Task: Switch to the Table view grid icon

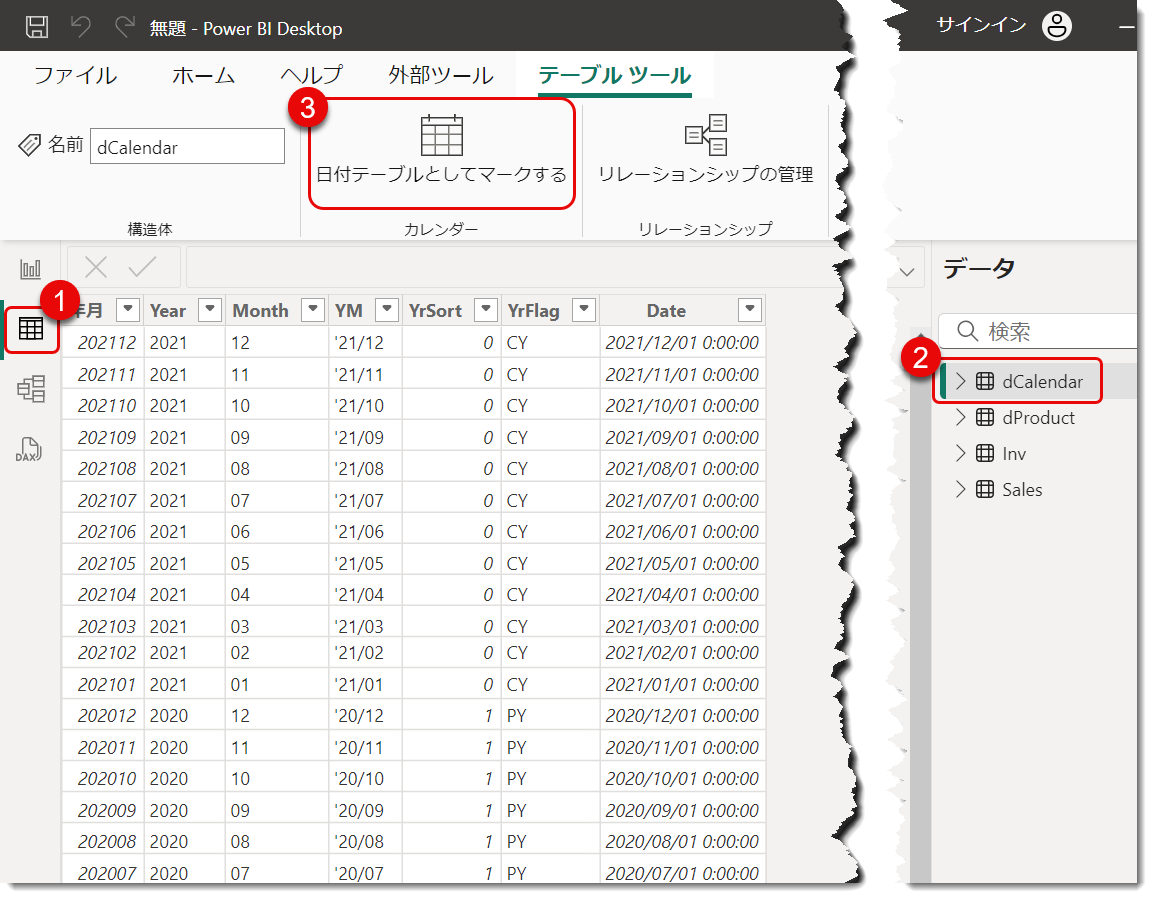Action: 31,328
